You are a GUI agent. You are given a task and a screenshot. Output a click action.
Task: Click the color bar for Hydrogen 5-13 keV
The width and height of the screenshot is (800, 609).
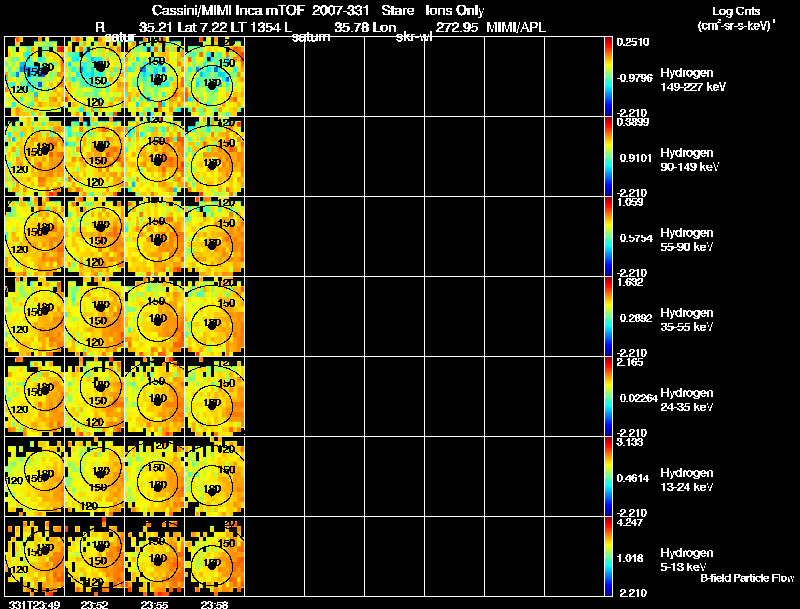click(608, 557)
